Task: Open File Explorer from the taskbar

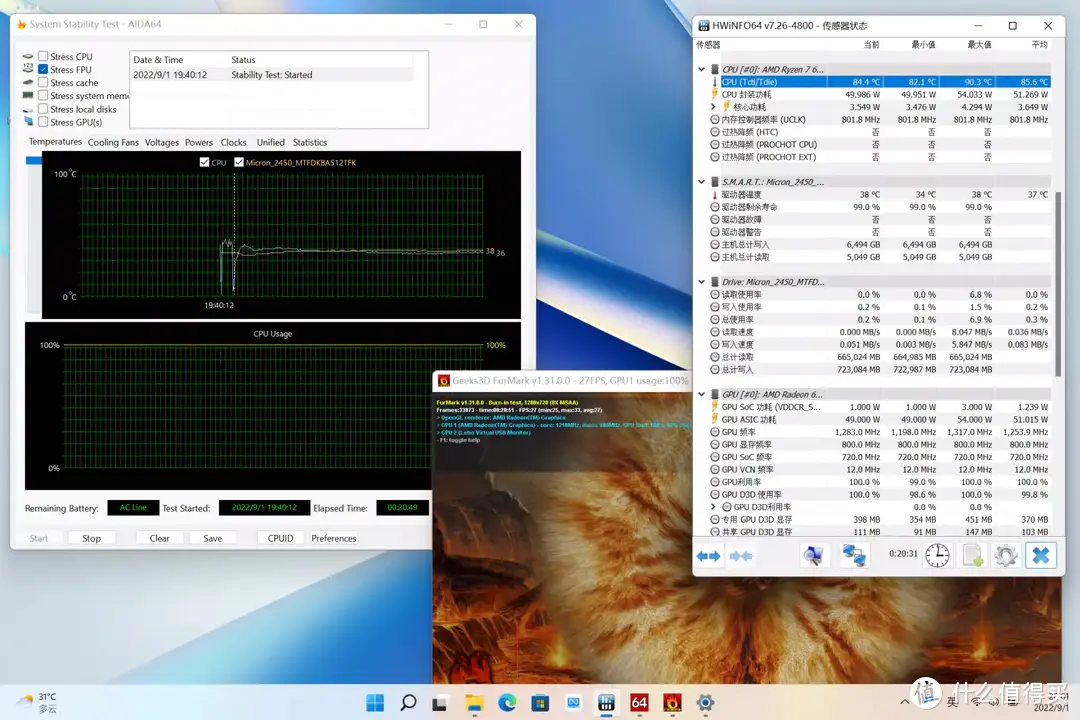Action: (x=474, y=703)
